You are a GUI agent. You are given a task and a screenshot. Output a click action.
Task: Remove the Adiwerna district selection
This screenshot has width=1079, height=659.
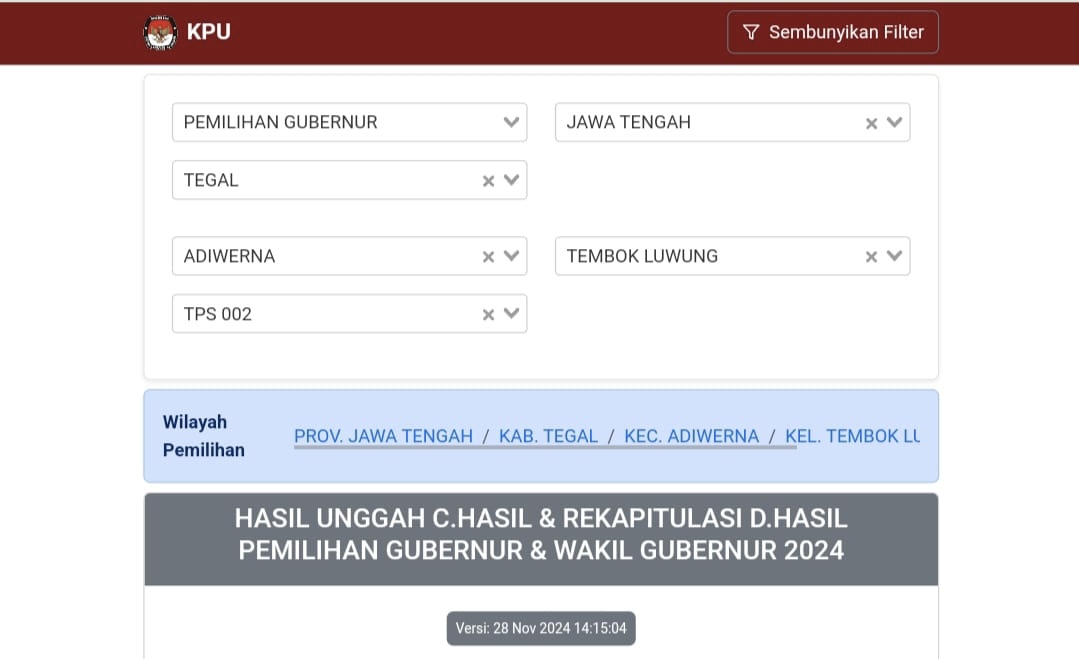click(x=488, y=257)
